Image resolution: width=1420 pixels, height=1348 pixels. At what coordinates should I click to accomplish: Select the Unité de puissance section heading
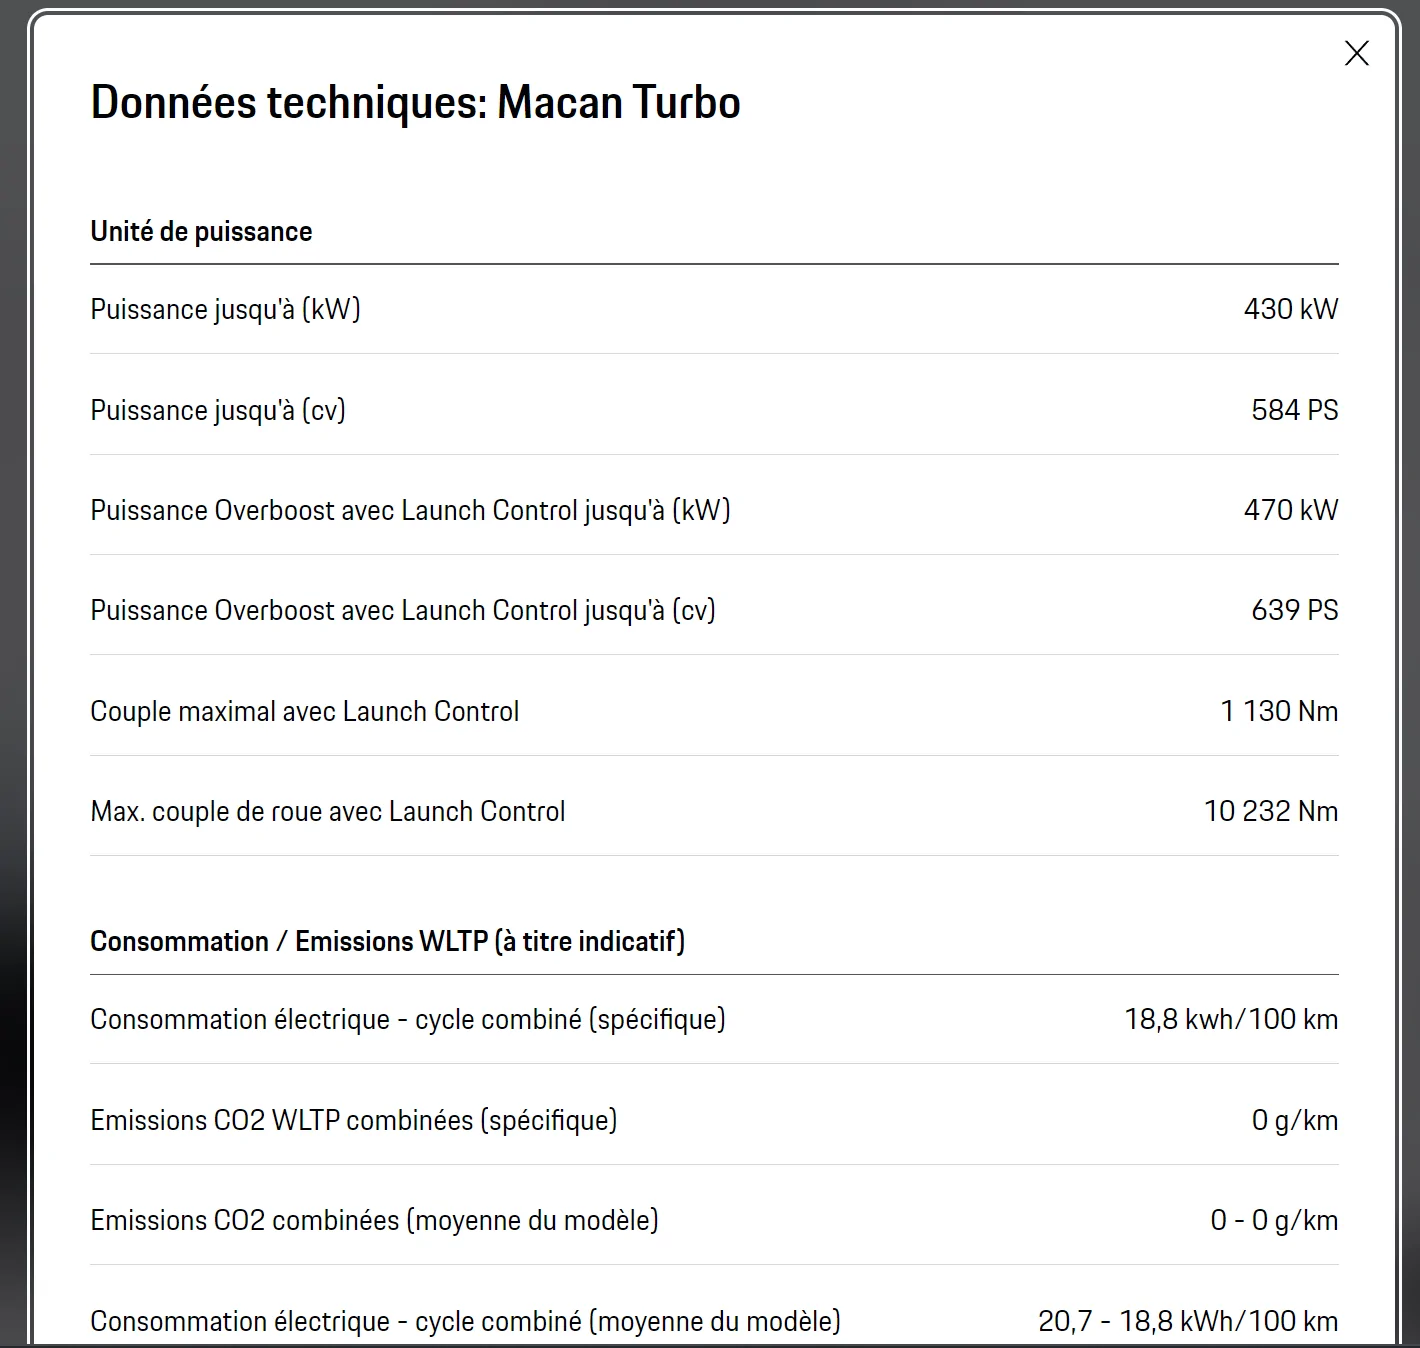pyautogui.click(x=201, y=232)
